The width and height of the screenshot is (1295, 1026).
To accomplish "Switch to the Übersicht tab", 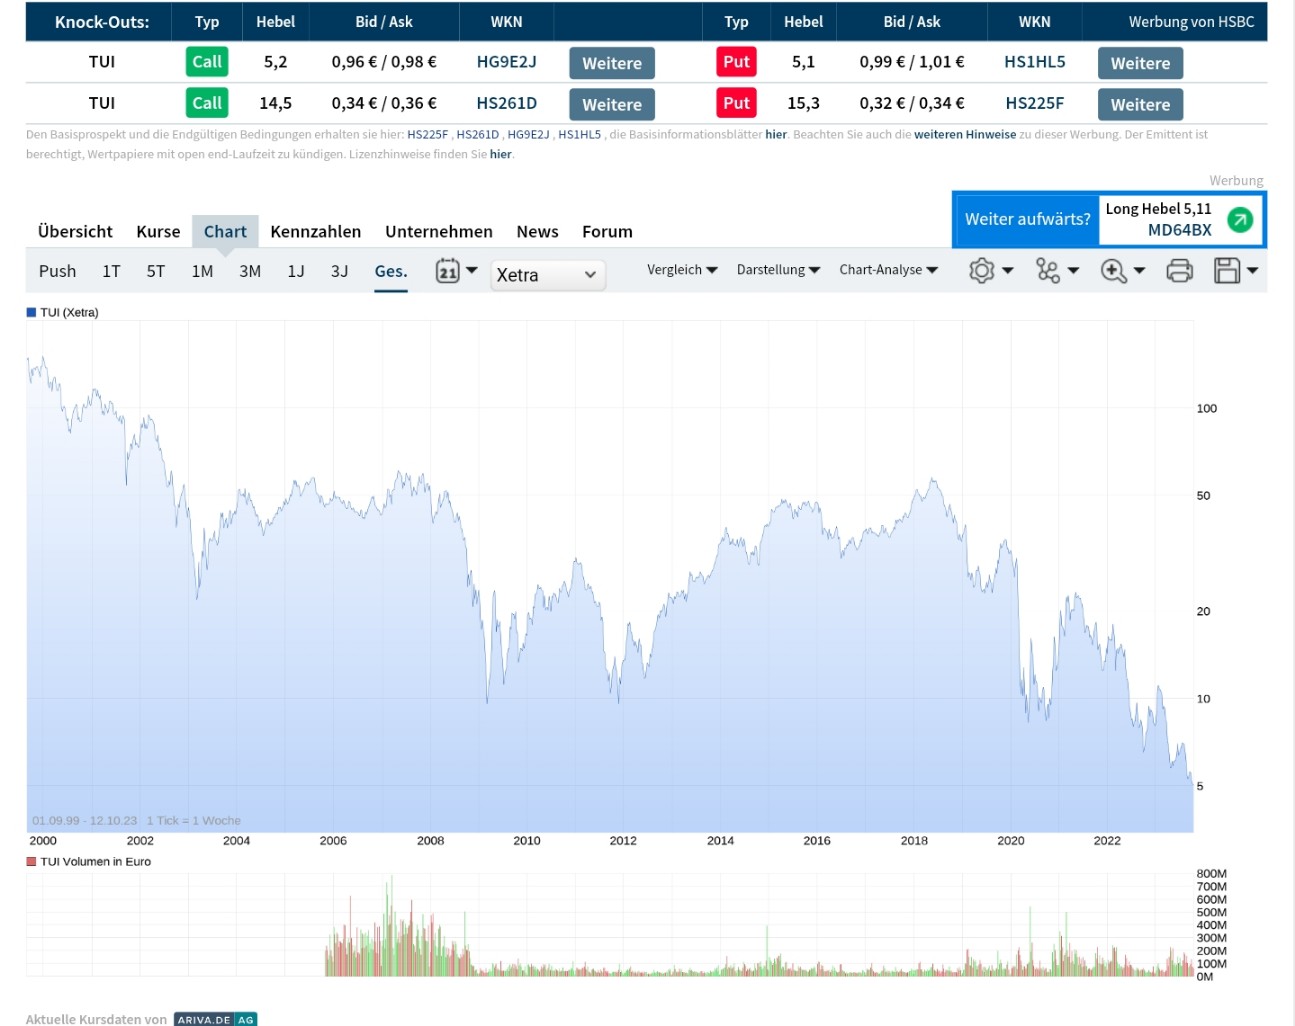I will (75, 232).
